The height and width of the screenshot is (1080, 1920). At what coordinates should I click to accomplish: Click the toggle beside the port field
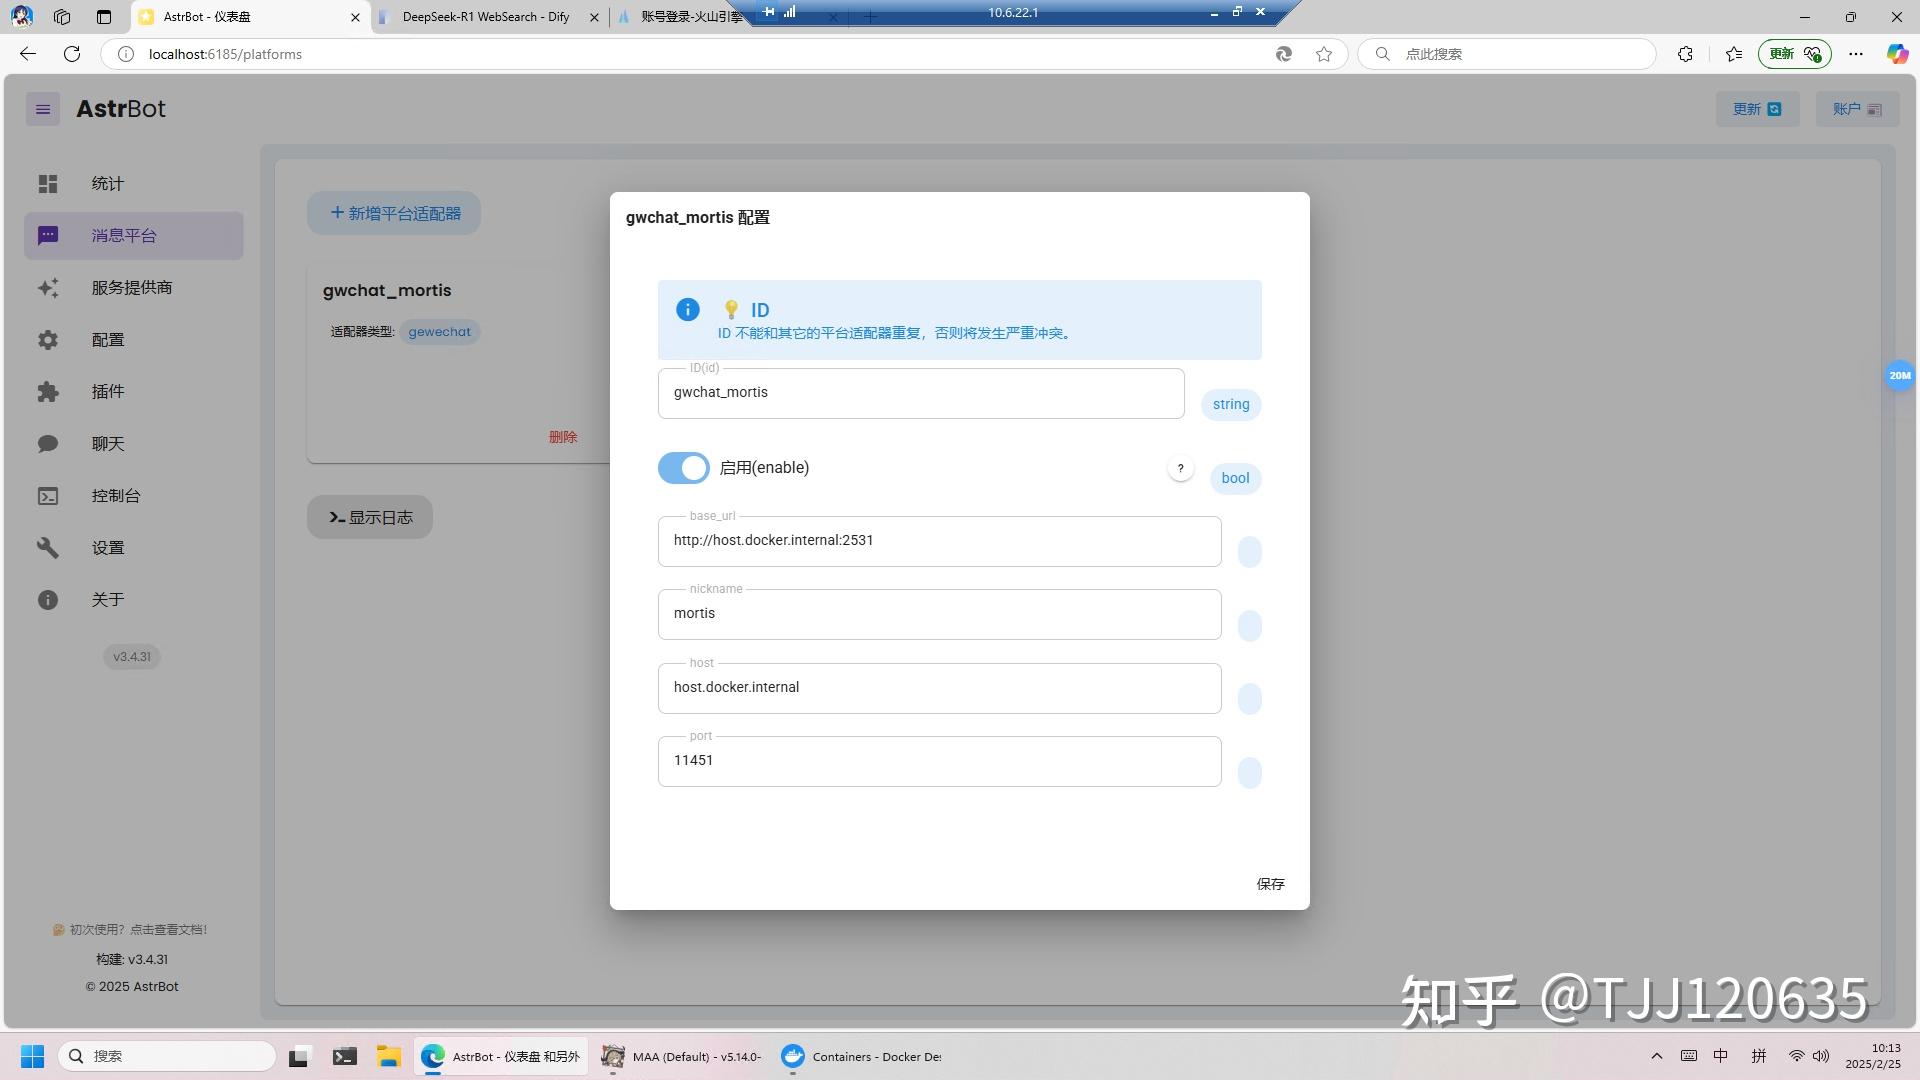coord(1249,772)
